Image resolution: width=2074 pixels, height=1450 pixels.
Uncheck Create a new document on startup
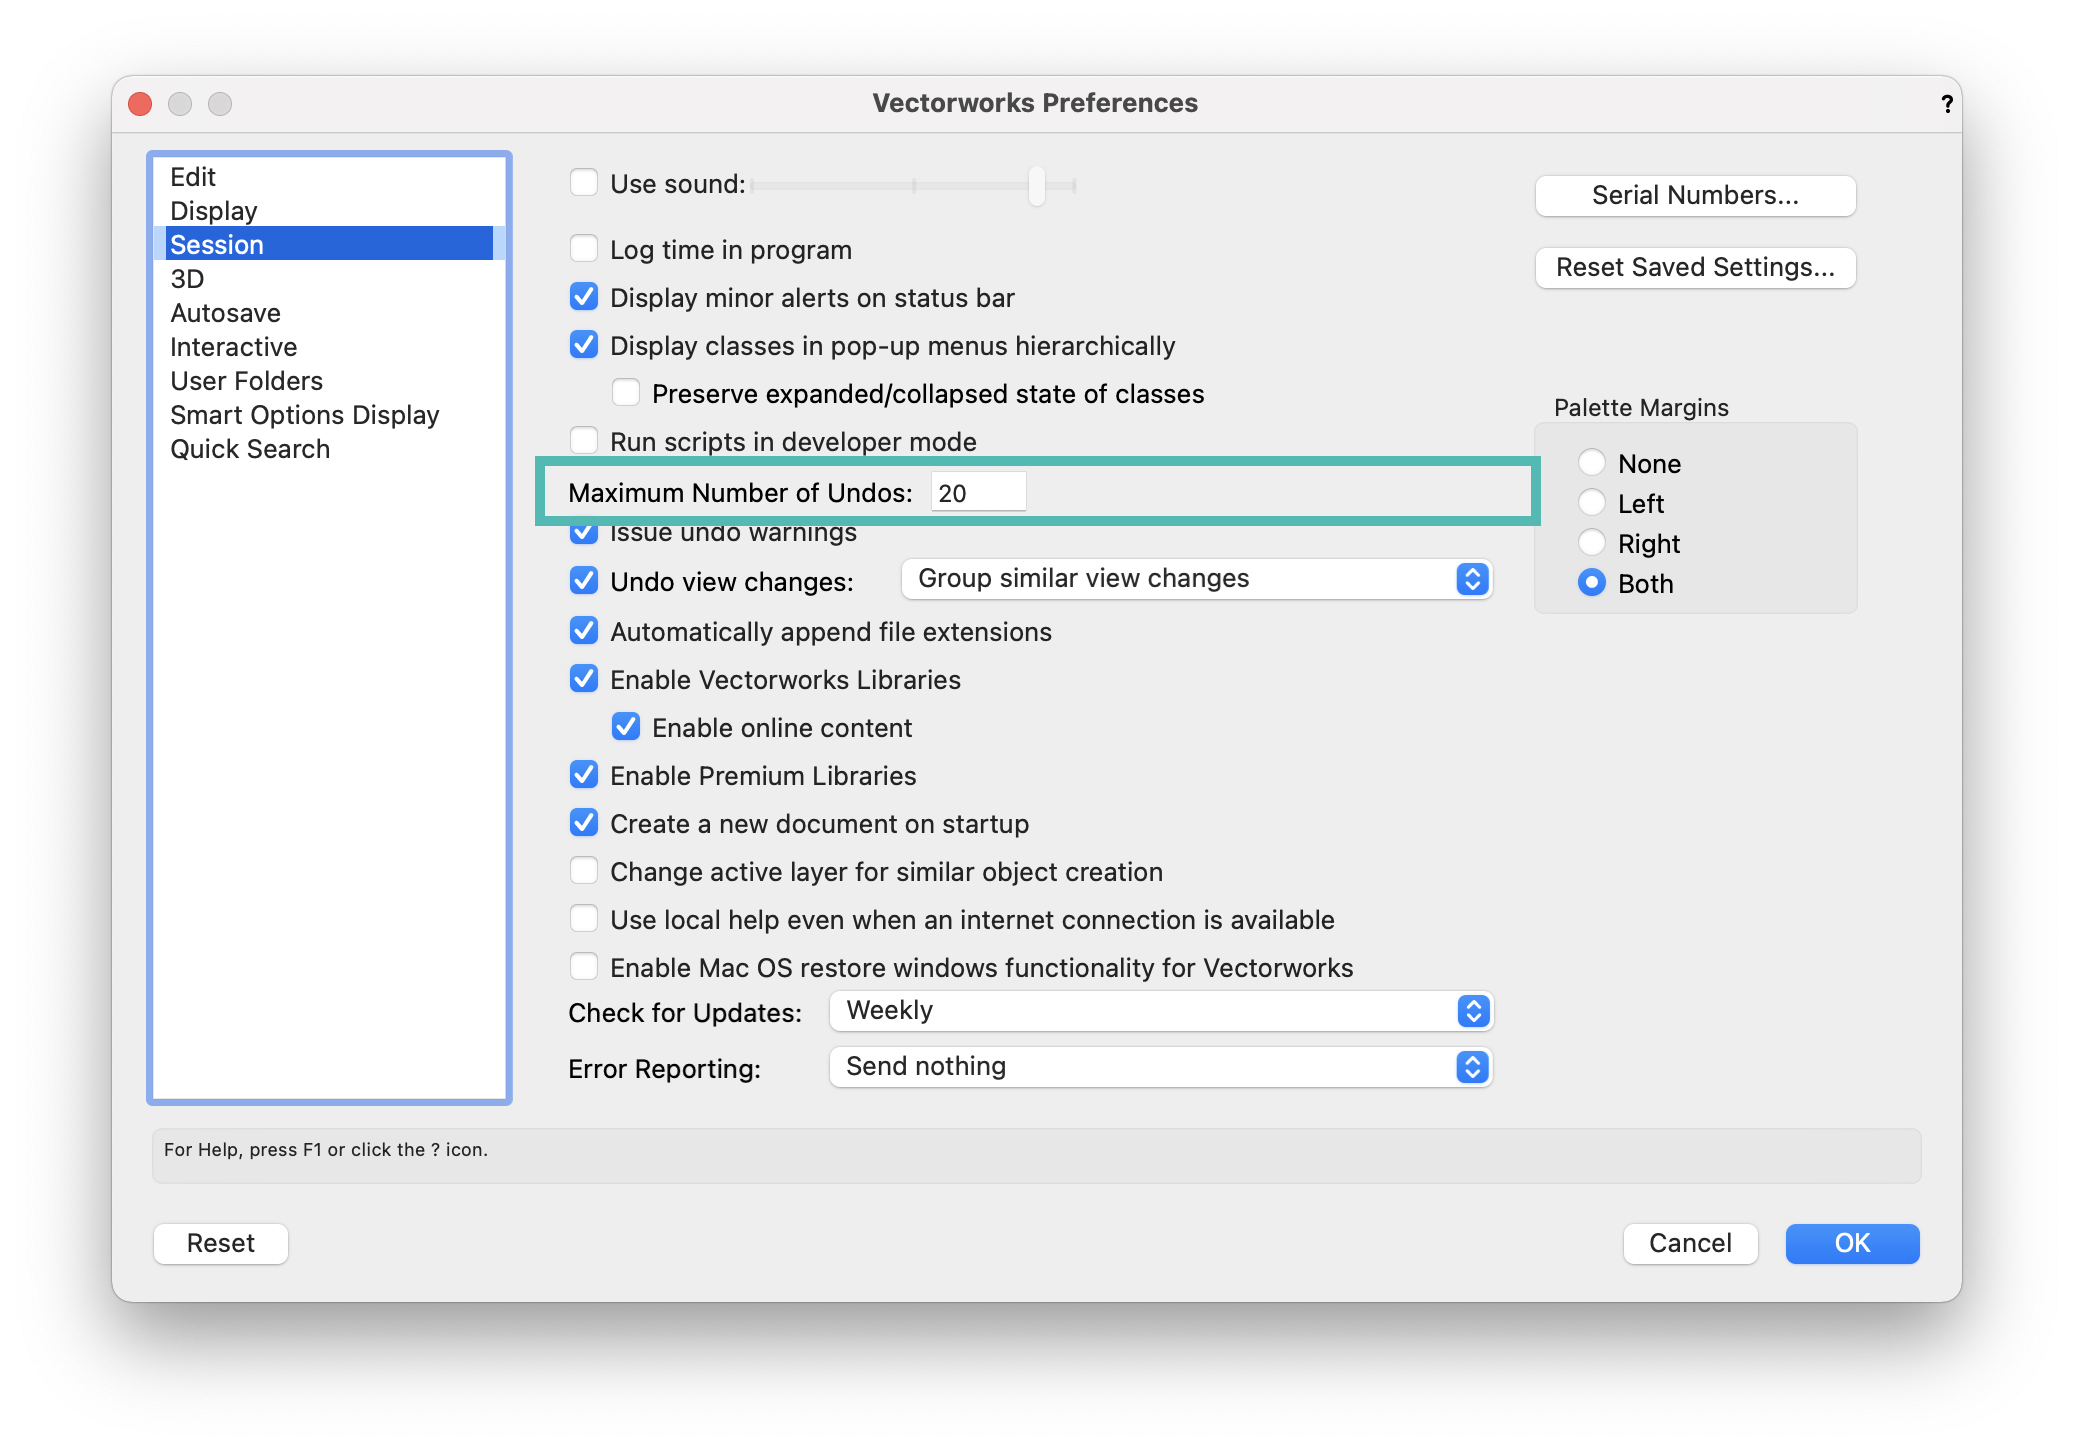[x=584, y=823]
